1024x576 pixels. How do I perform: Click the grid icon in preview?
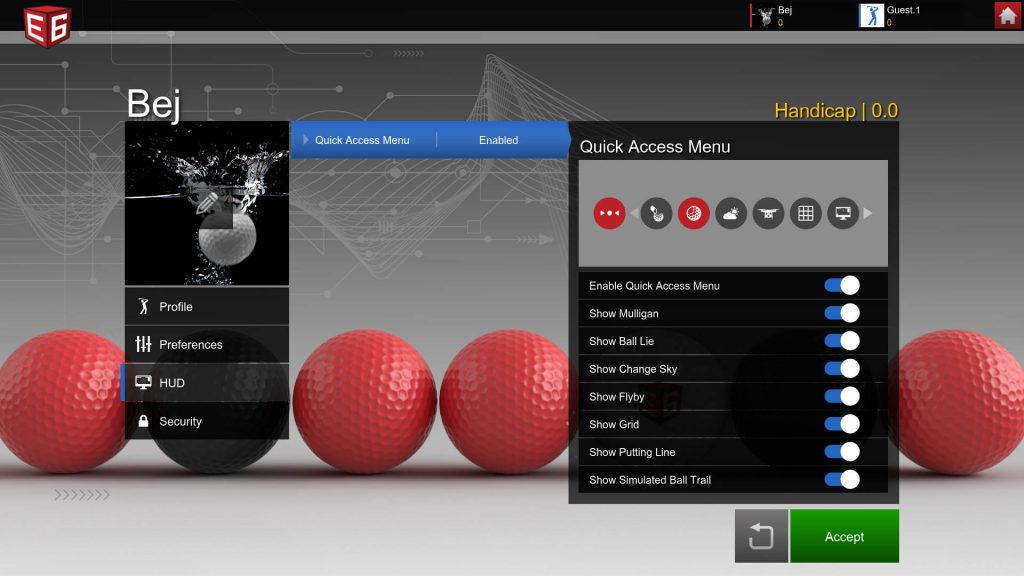[x=806, y=214]
